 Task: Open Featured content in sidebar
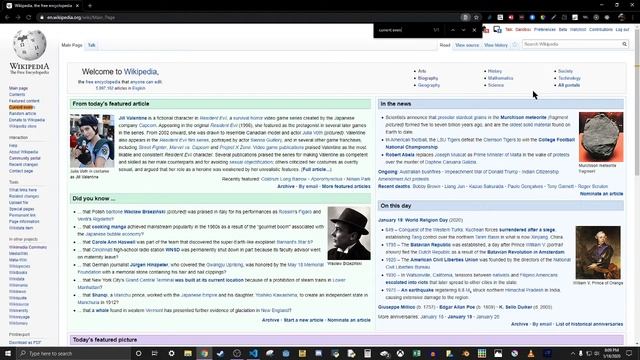pyautogui.click(x=24, y=101)
